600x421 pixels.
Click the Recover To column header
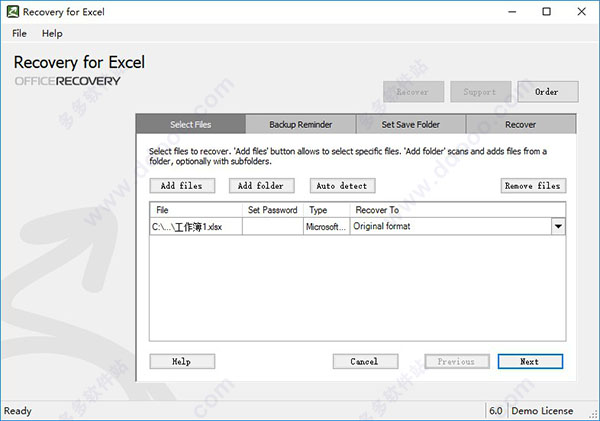pyautogui.click(x=458, y=210)
